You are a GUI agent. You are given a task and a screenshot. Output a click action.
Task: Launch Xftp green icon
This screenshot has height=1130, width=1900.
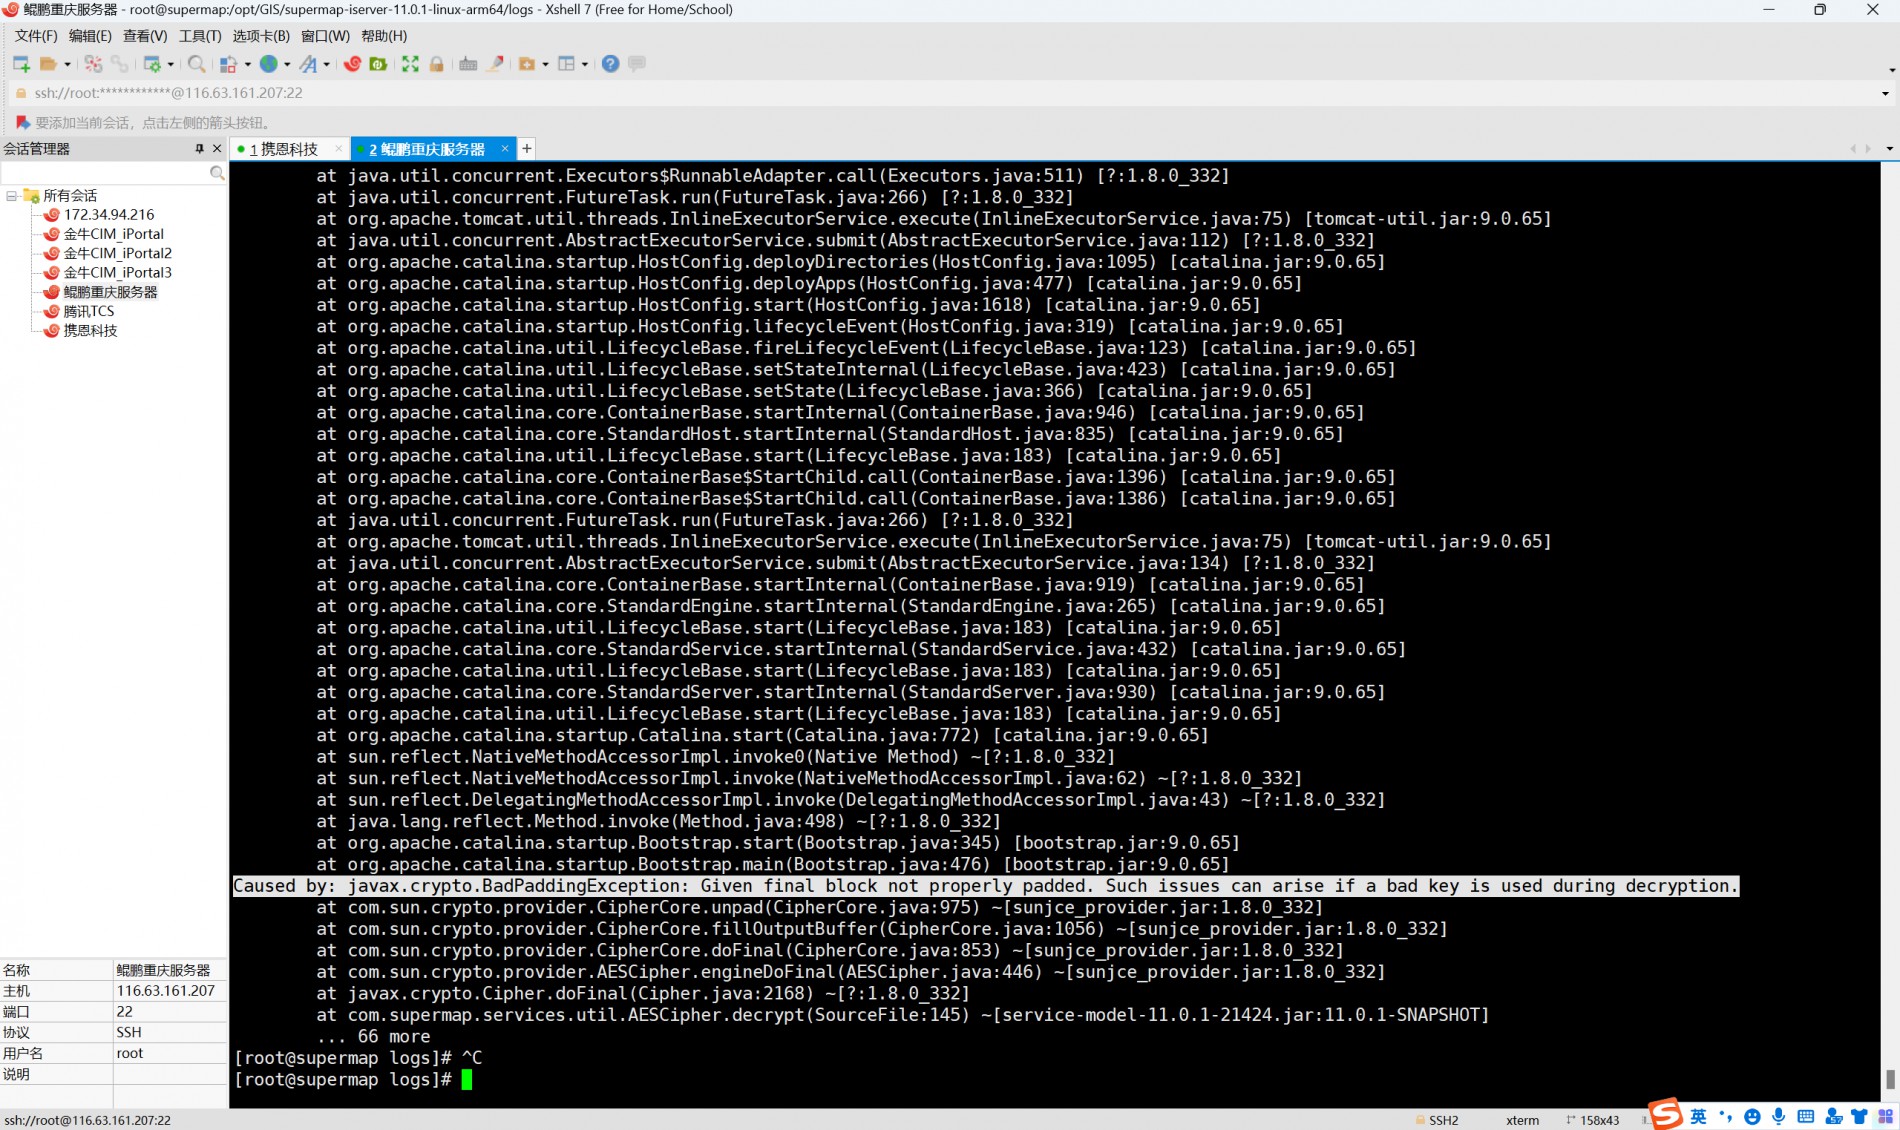coord(378,64)
